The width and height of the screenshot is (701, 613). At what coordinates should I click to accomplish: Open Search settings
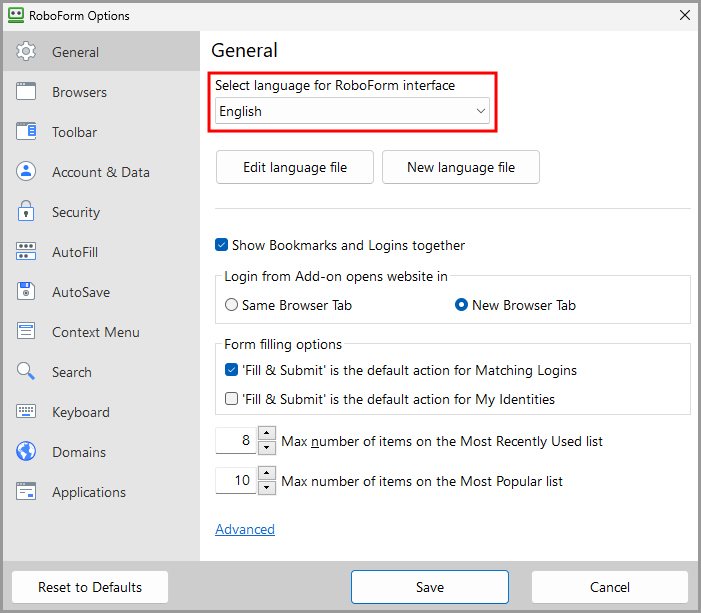tap(101, 372)
